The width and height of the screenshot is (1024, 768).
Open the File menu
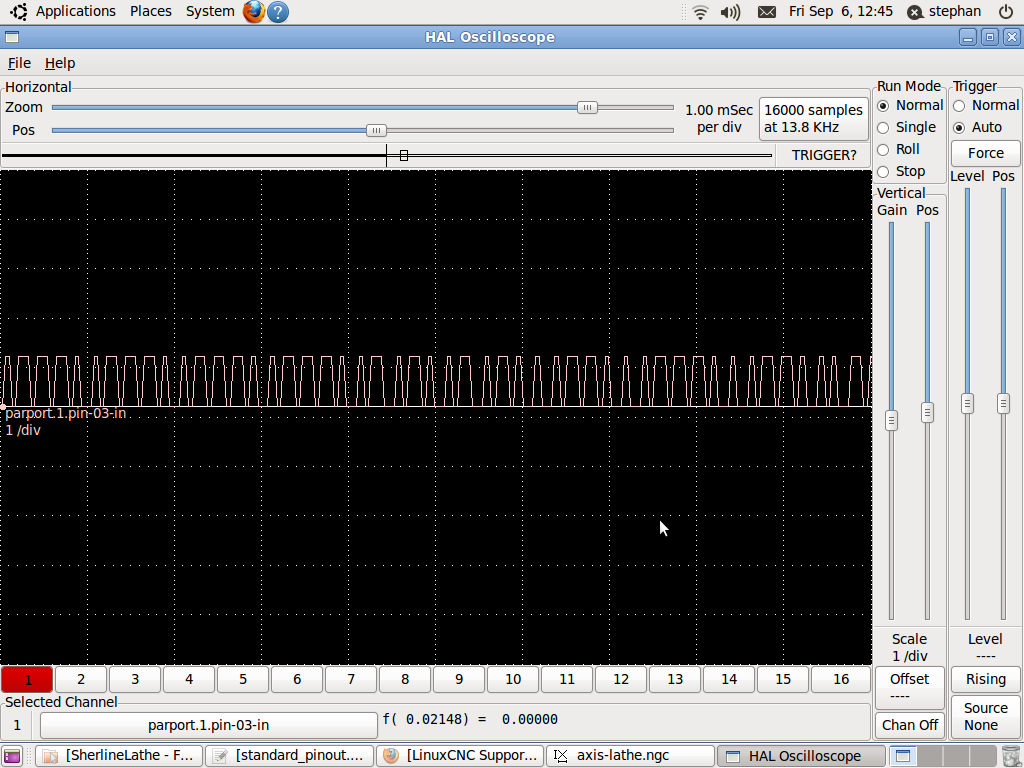(x=19, y=63)
